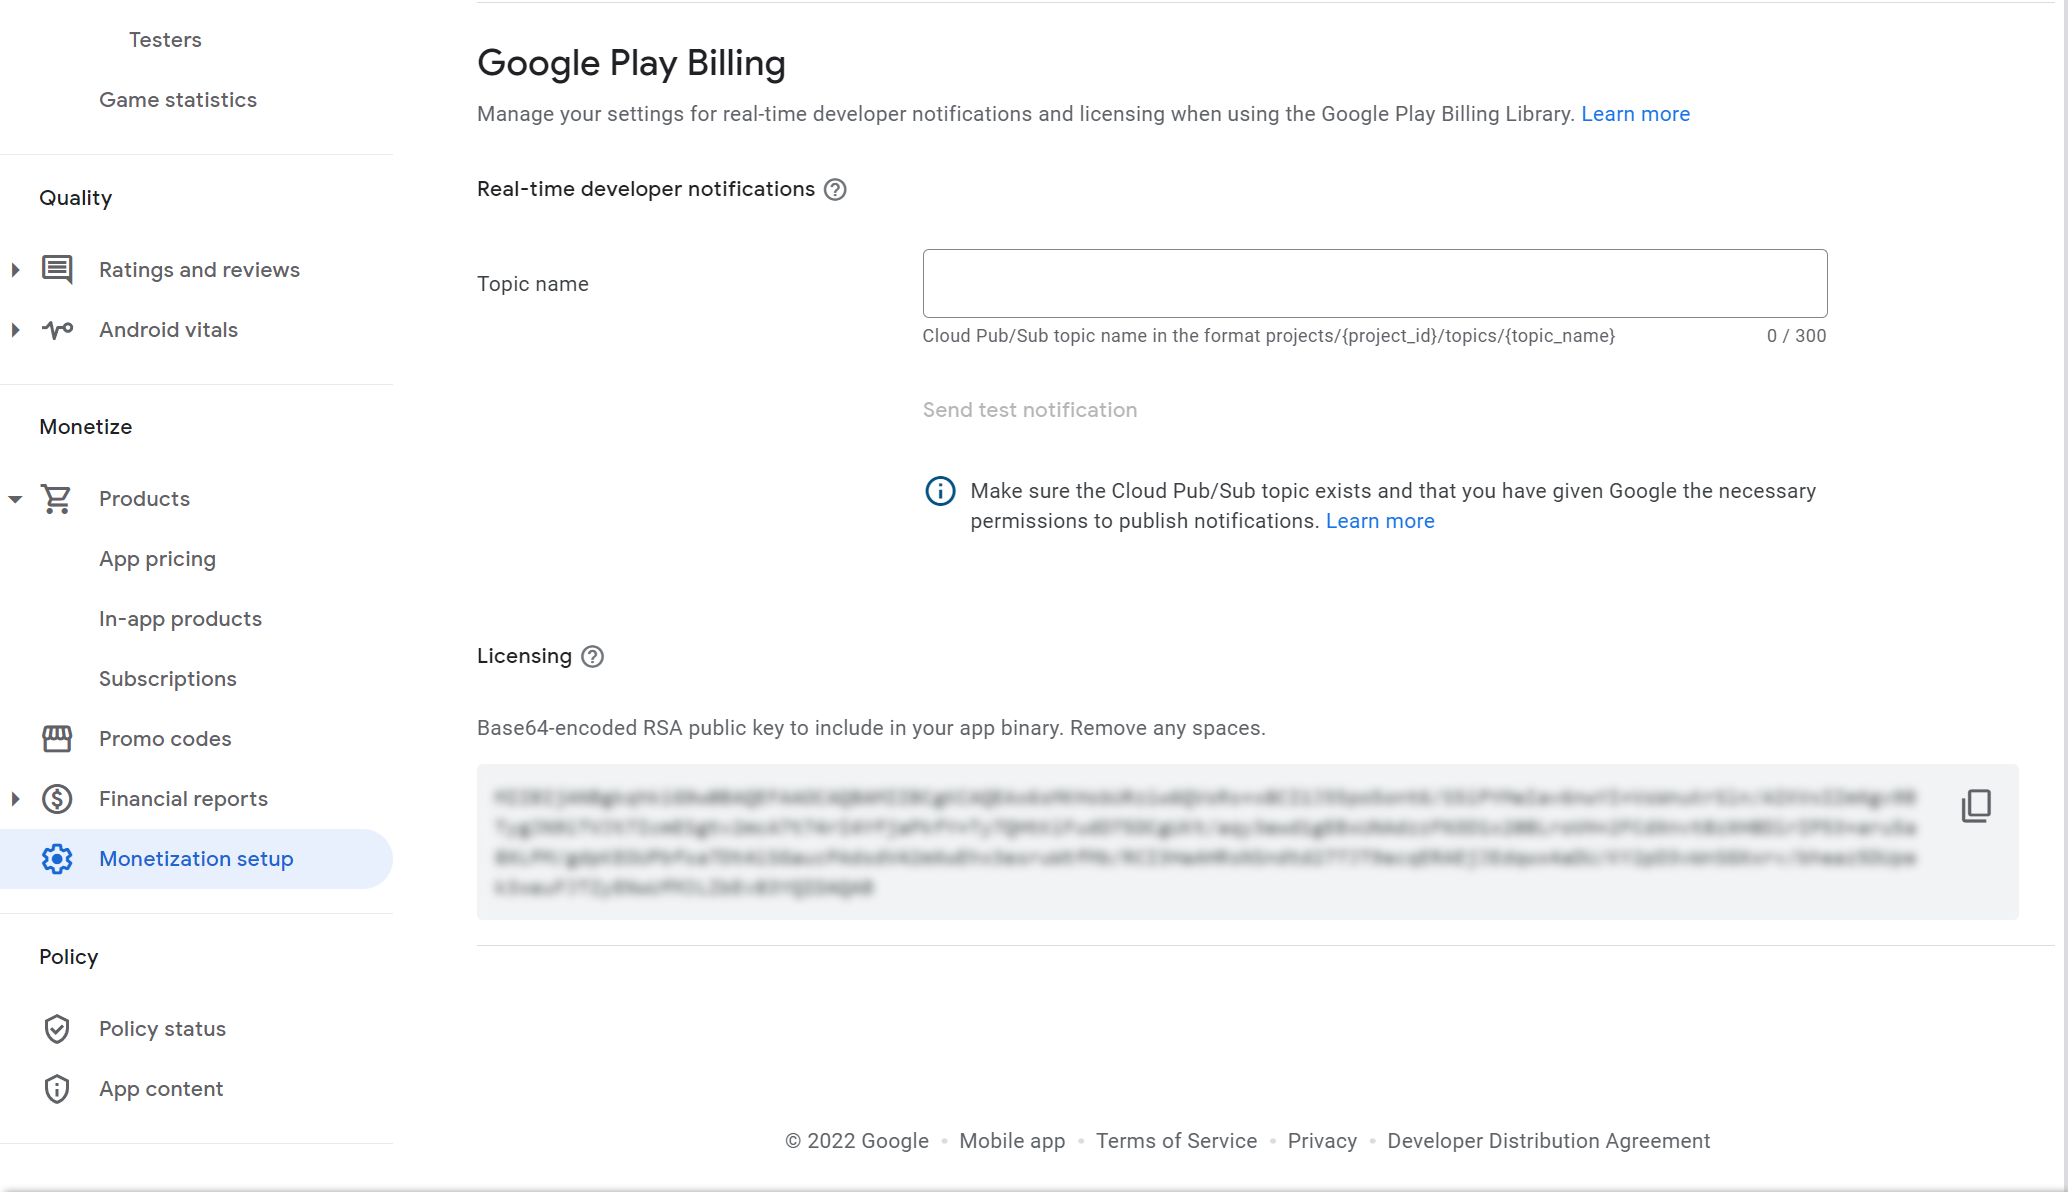Expand the Financial reports arrow
Screen dimensions: 2068x1192
pyautogui.click(x=15, y=799)
